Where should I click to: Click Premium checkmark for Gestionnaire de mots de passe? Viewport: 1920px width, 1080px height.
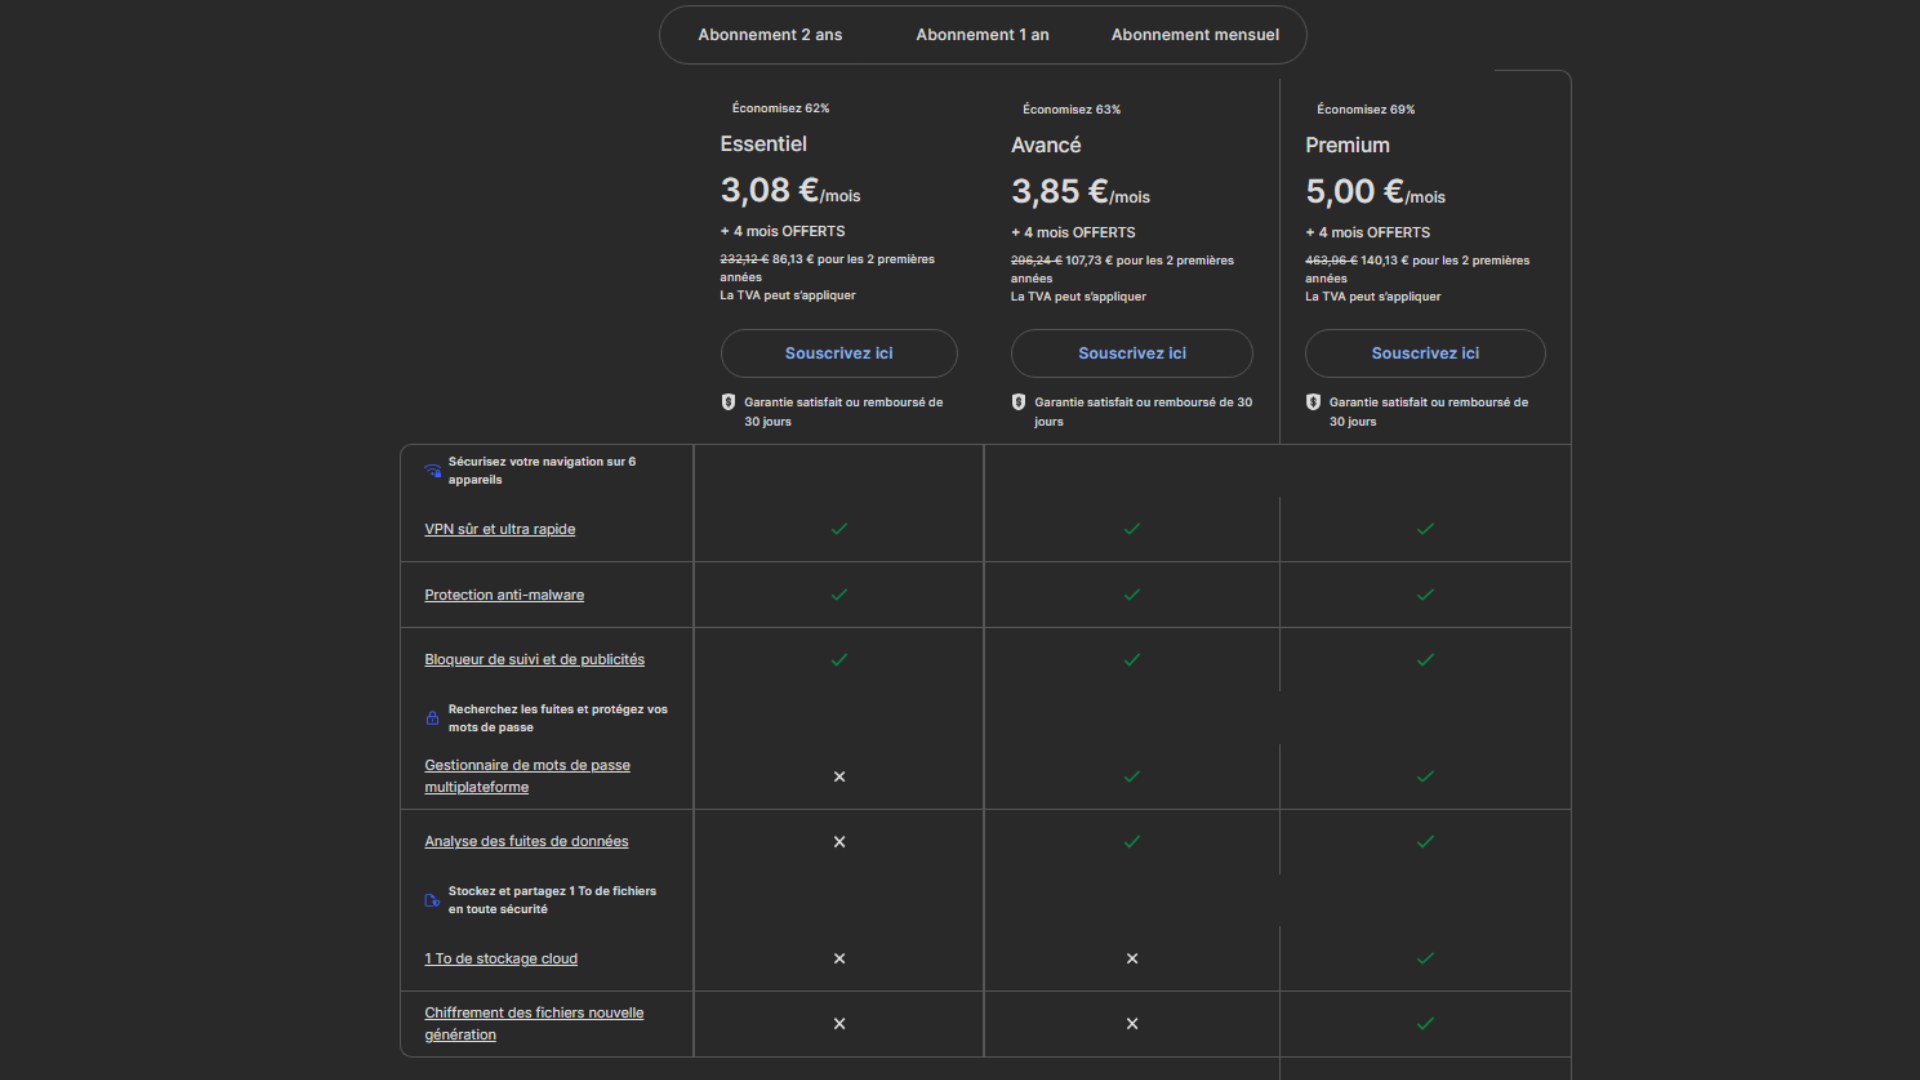pyautogui.click(x=1426, y=777)
